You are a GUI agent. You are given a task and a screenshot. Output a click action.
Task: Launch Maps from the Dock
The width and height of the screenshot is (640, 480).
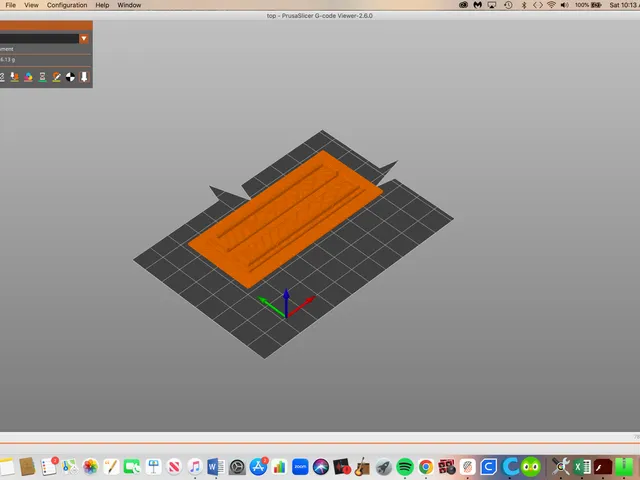pos(70,467)
